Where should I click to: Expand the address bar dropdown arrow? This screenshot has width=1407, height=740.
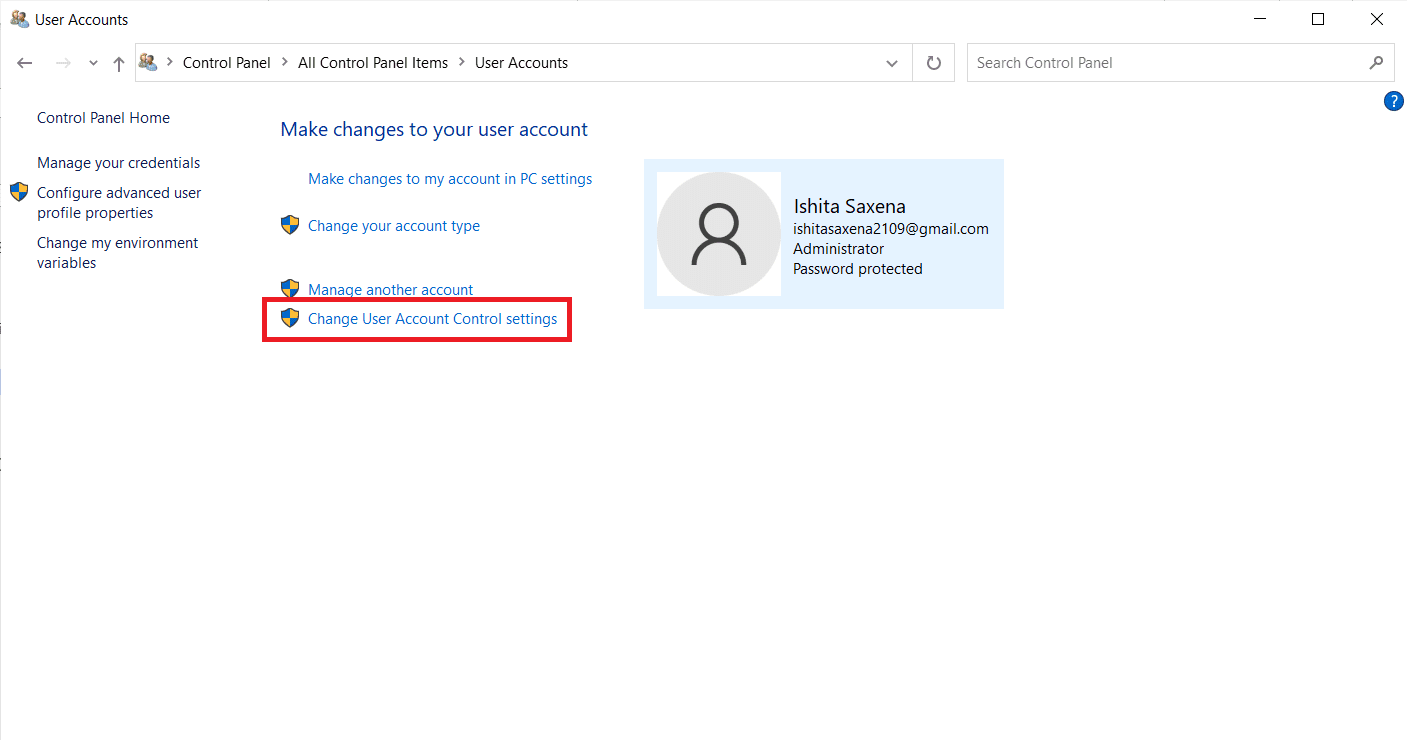click(x=891, y=62)
